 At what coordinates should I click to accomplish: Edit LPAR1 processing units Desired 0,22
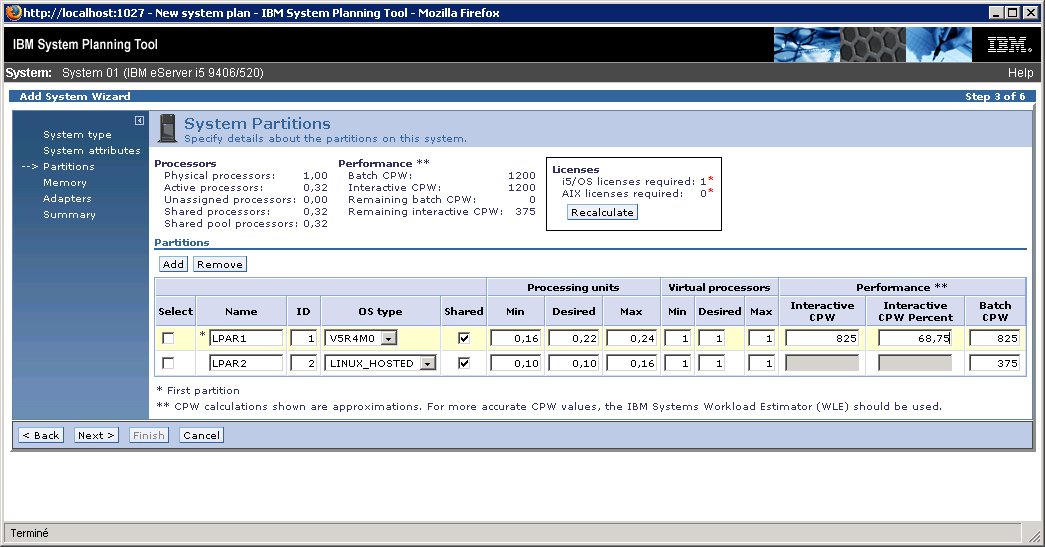pyautogui.click(x=573, y=338)
